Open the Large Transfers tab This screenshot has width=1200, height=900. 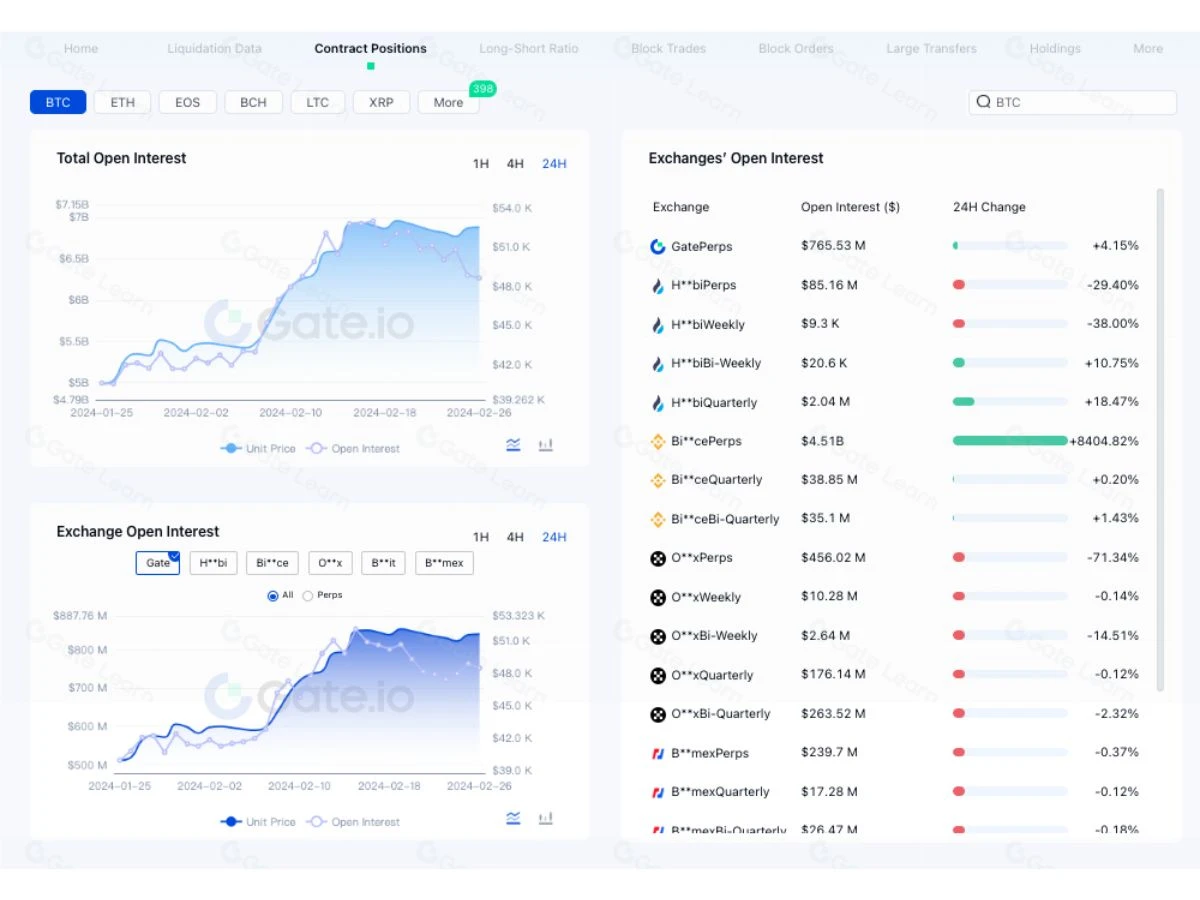931,48
